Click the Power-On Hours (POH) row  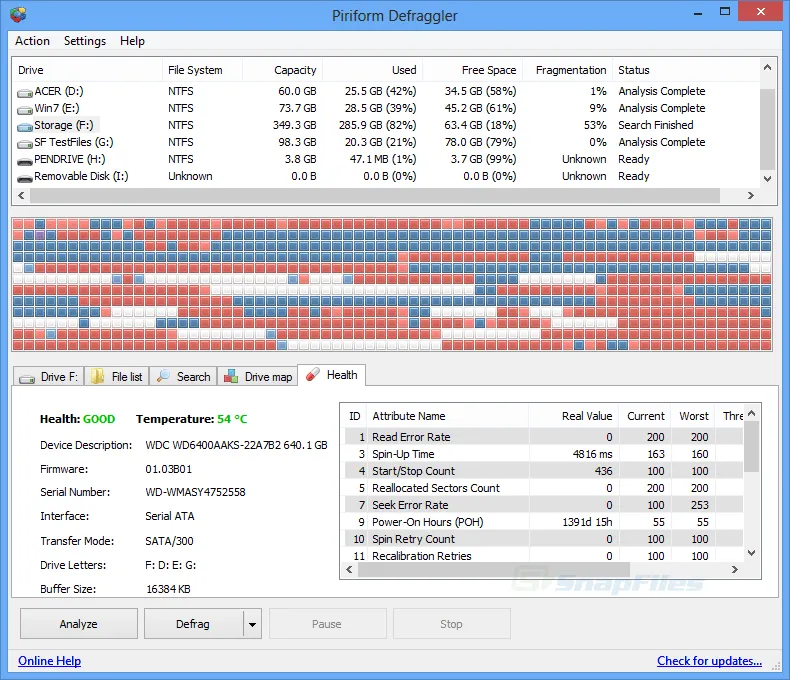(544, 522)
